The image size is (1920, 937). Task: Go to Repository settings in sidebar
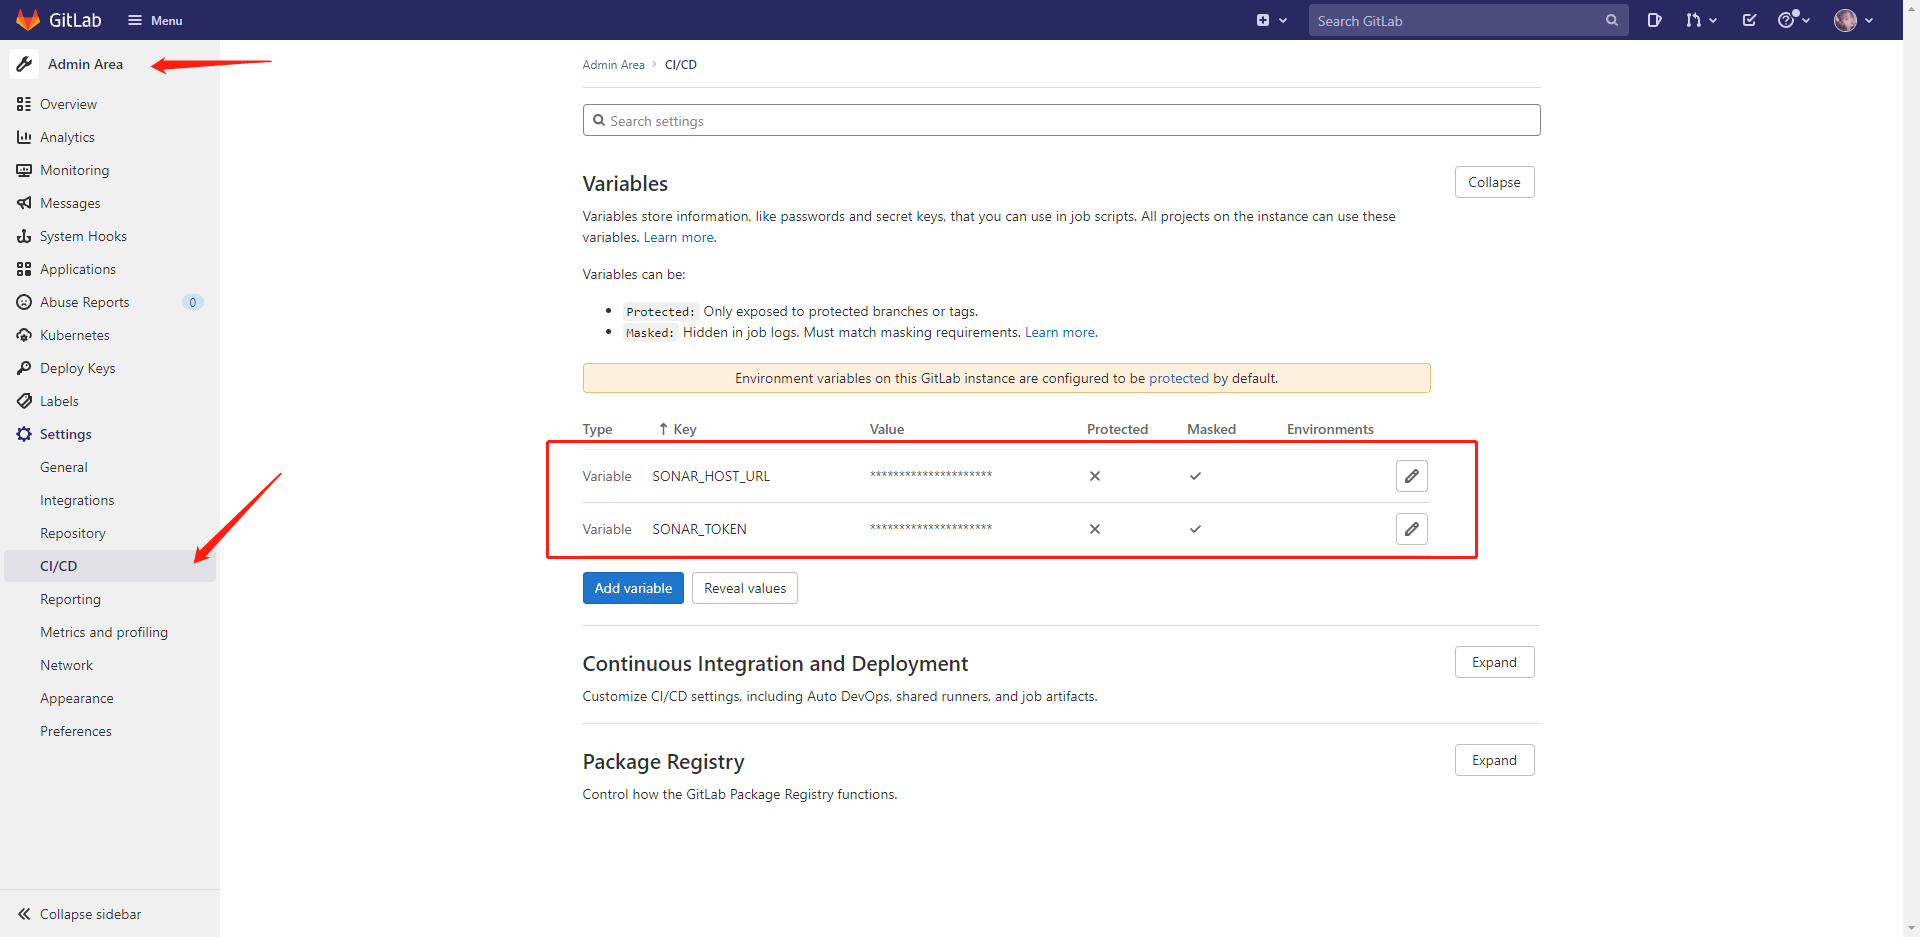click(73, 533)
